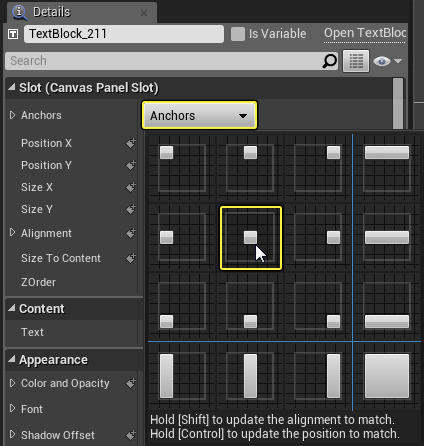Click the Position X bind icon
Viewport: 424px width, 446px height.
click(131, 143)
